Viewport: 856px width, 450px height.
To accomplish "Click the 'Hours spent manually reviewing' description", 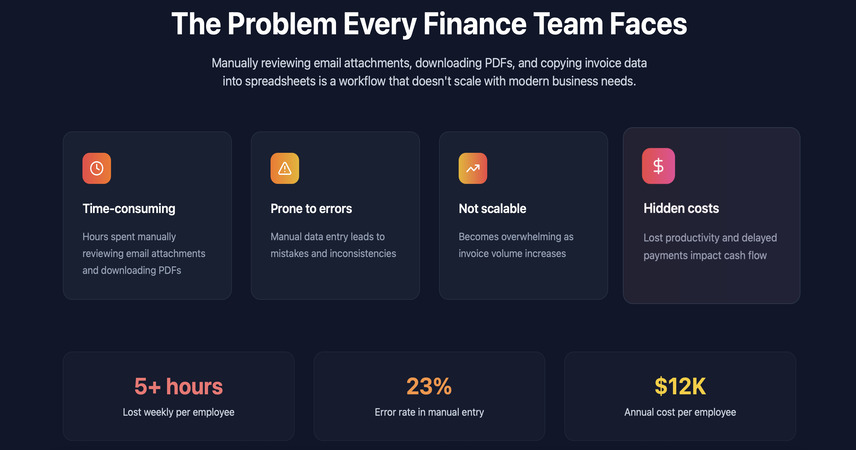I will [144, 253].
